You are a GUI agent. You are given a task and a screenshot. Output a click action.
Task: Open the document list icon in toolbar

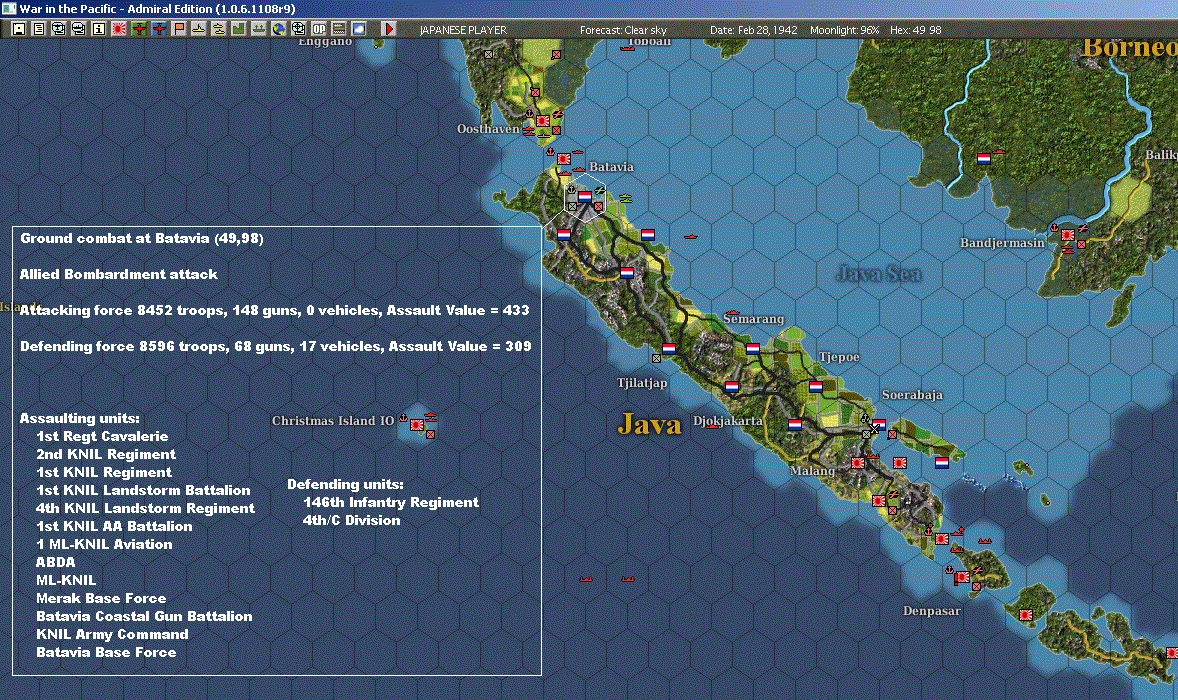click(38, 29)
